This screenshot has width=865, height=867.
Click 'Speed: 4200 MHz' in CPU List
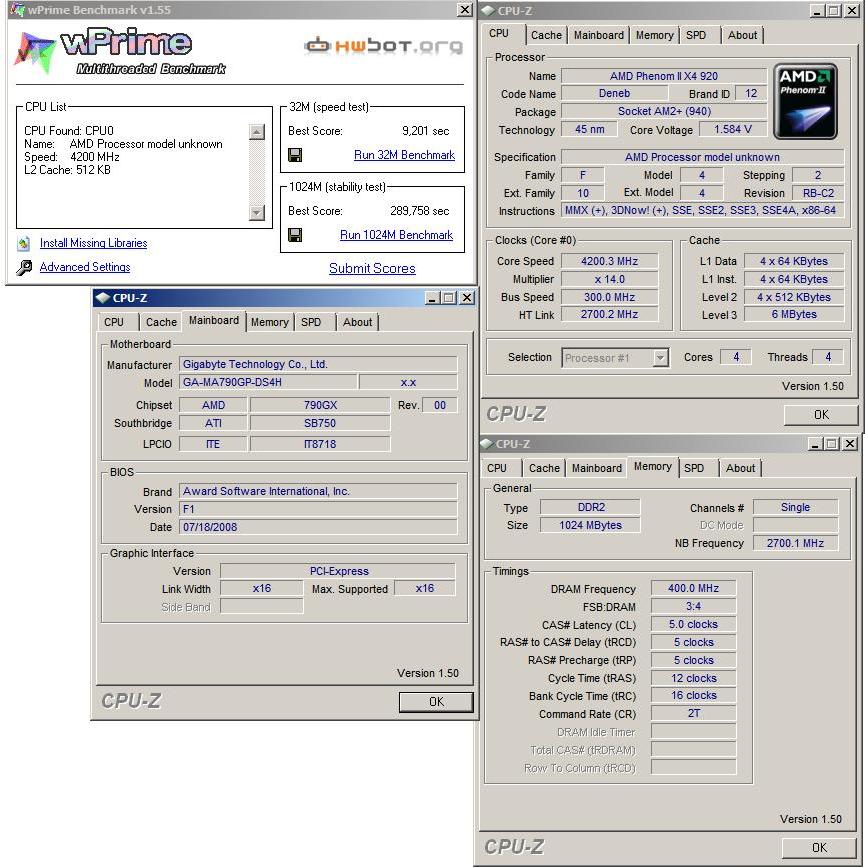pyautogui.click(x=72, y=157)
